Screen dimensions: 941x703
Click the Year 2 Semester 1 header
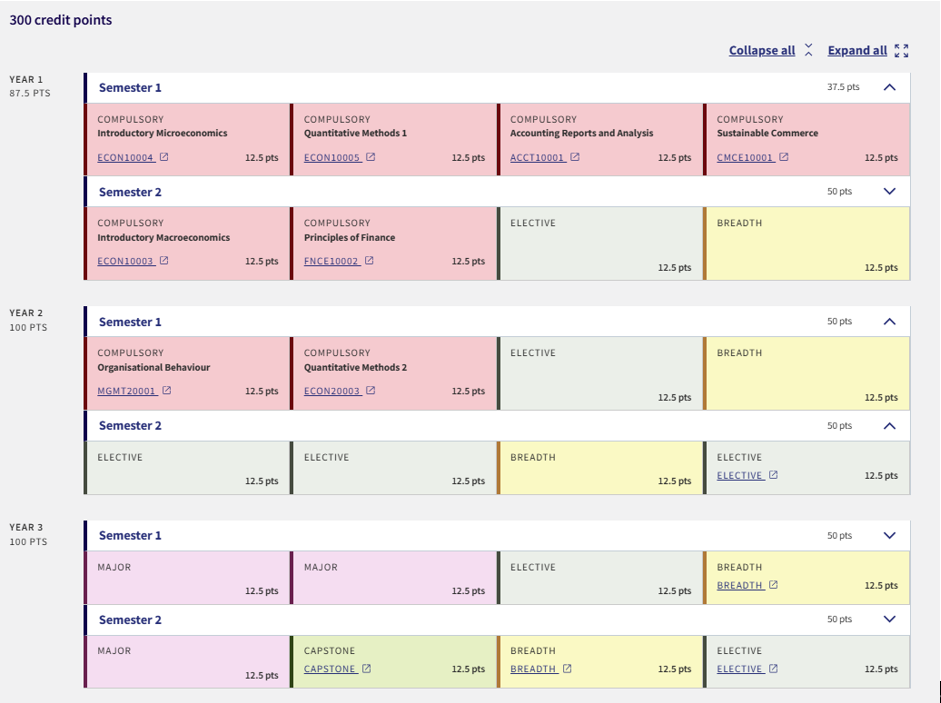(x=130, y=322)
